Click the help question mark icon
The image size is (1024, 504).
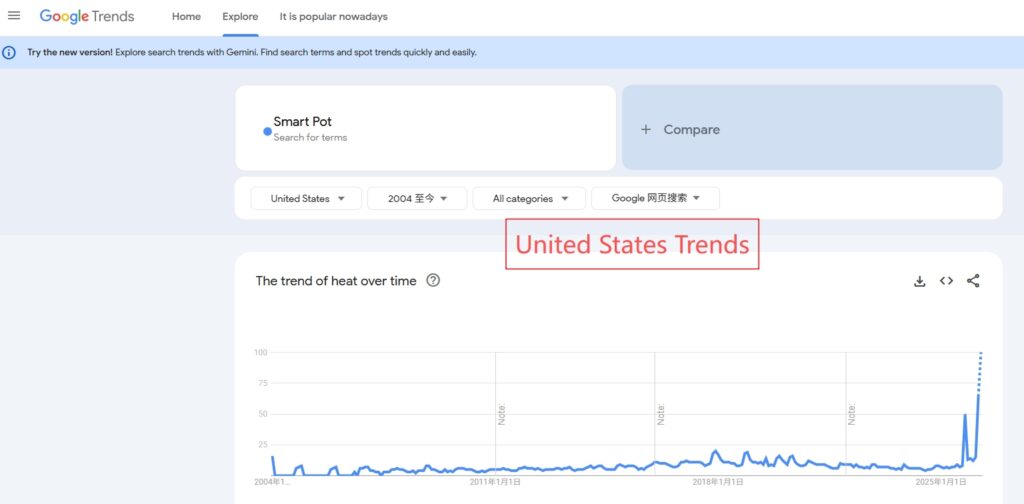coord(433,281)
